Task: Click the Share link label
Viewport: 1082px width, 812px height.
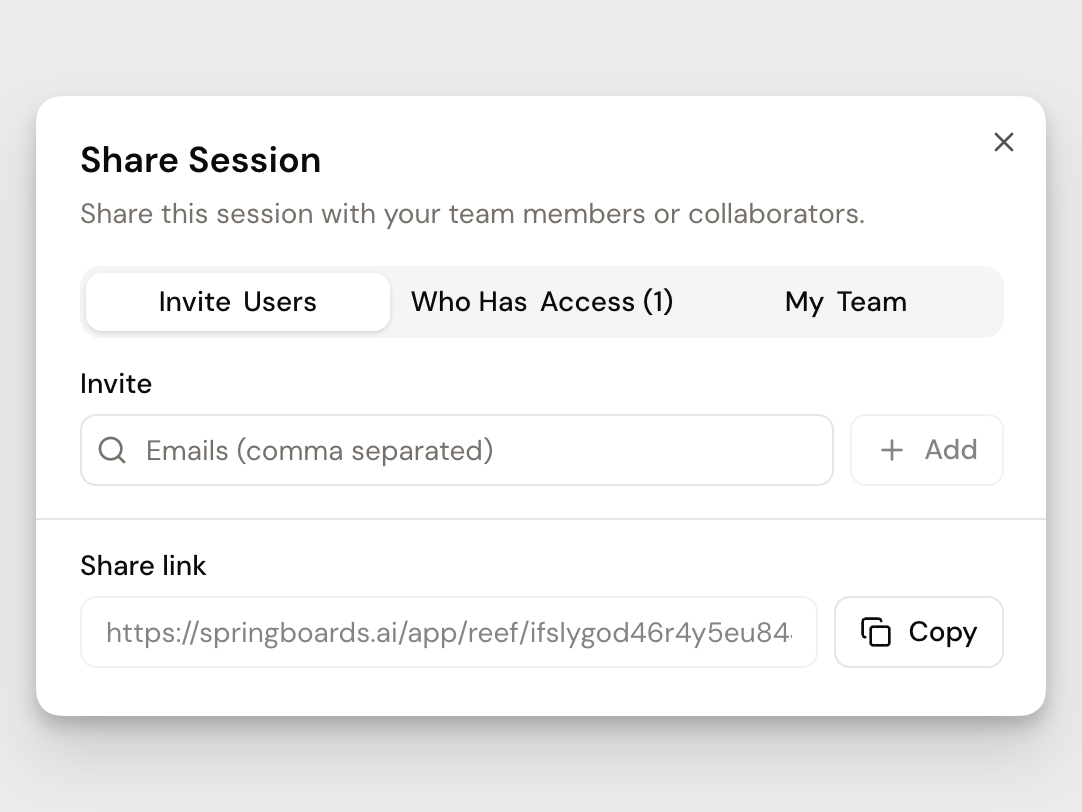Action: coord(143,566)
